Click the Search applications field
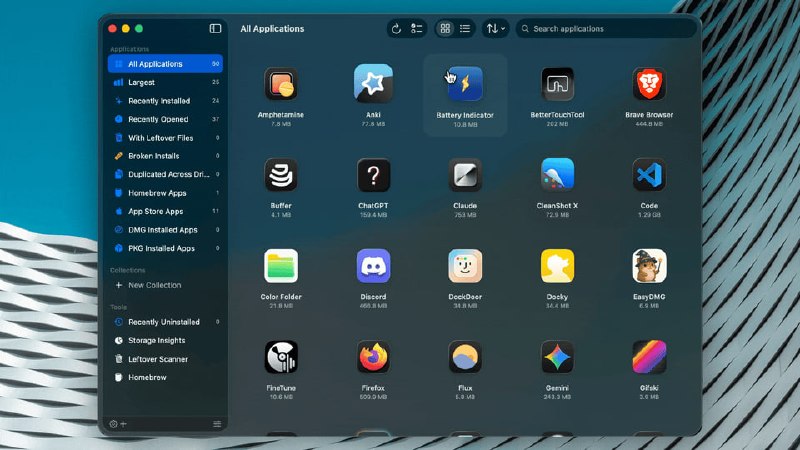This screenshot has height=450, width=800. click(x=606, y=29)
